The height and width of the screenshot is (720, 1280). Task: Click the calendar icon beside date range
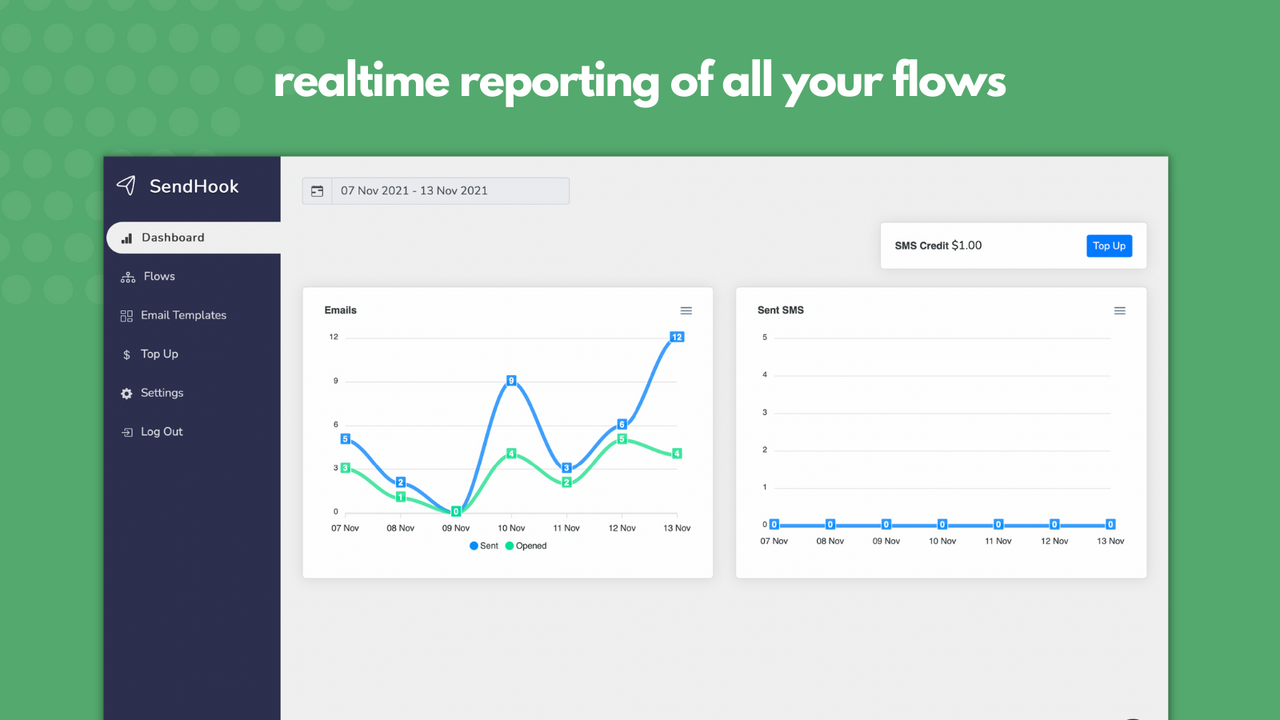[x=317, y=191]
